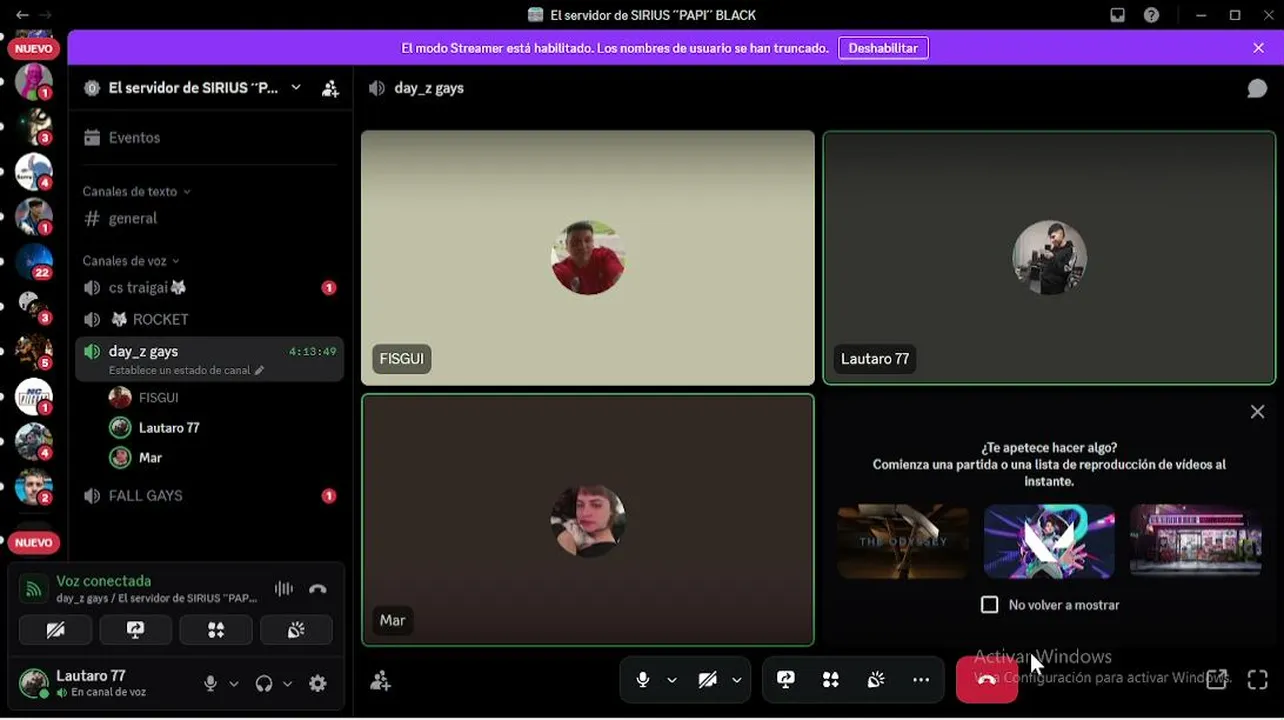Viewport: 1284px width, 720px height.
Task: Invite friends icon below Mar tile
Action: (380, 681)
